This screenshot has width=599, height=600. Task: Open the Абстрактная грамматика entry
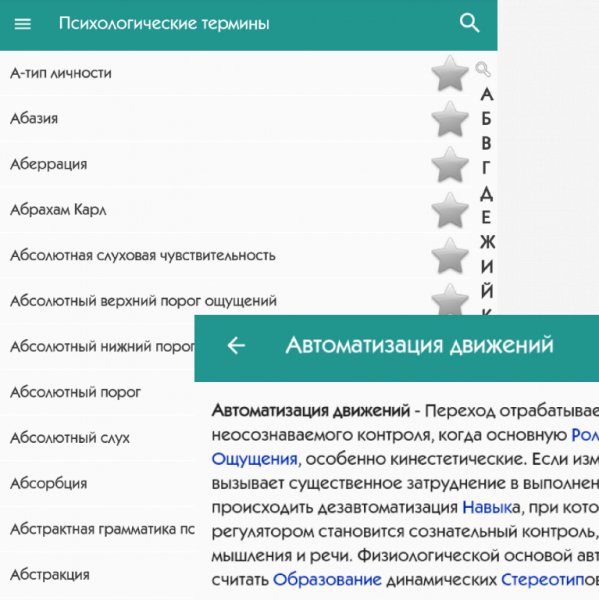tap(102, 529)
